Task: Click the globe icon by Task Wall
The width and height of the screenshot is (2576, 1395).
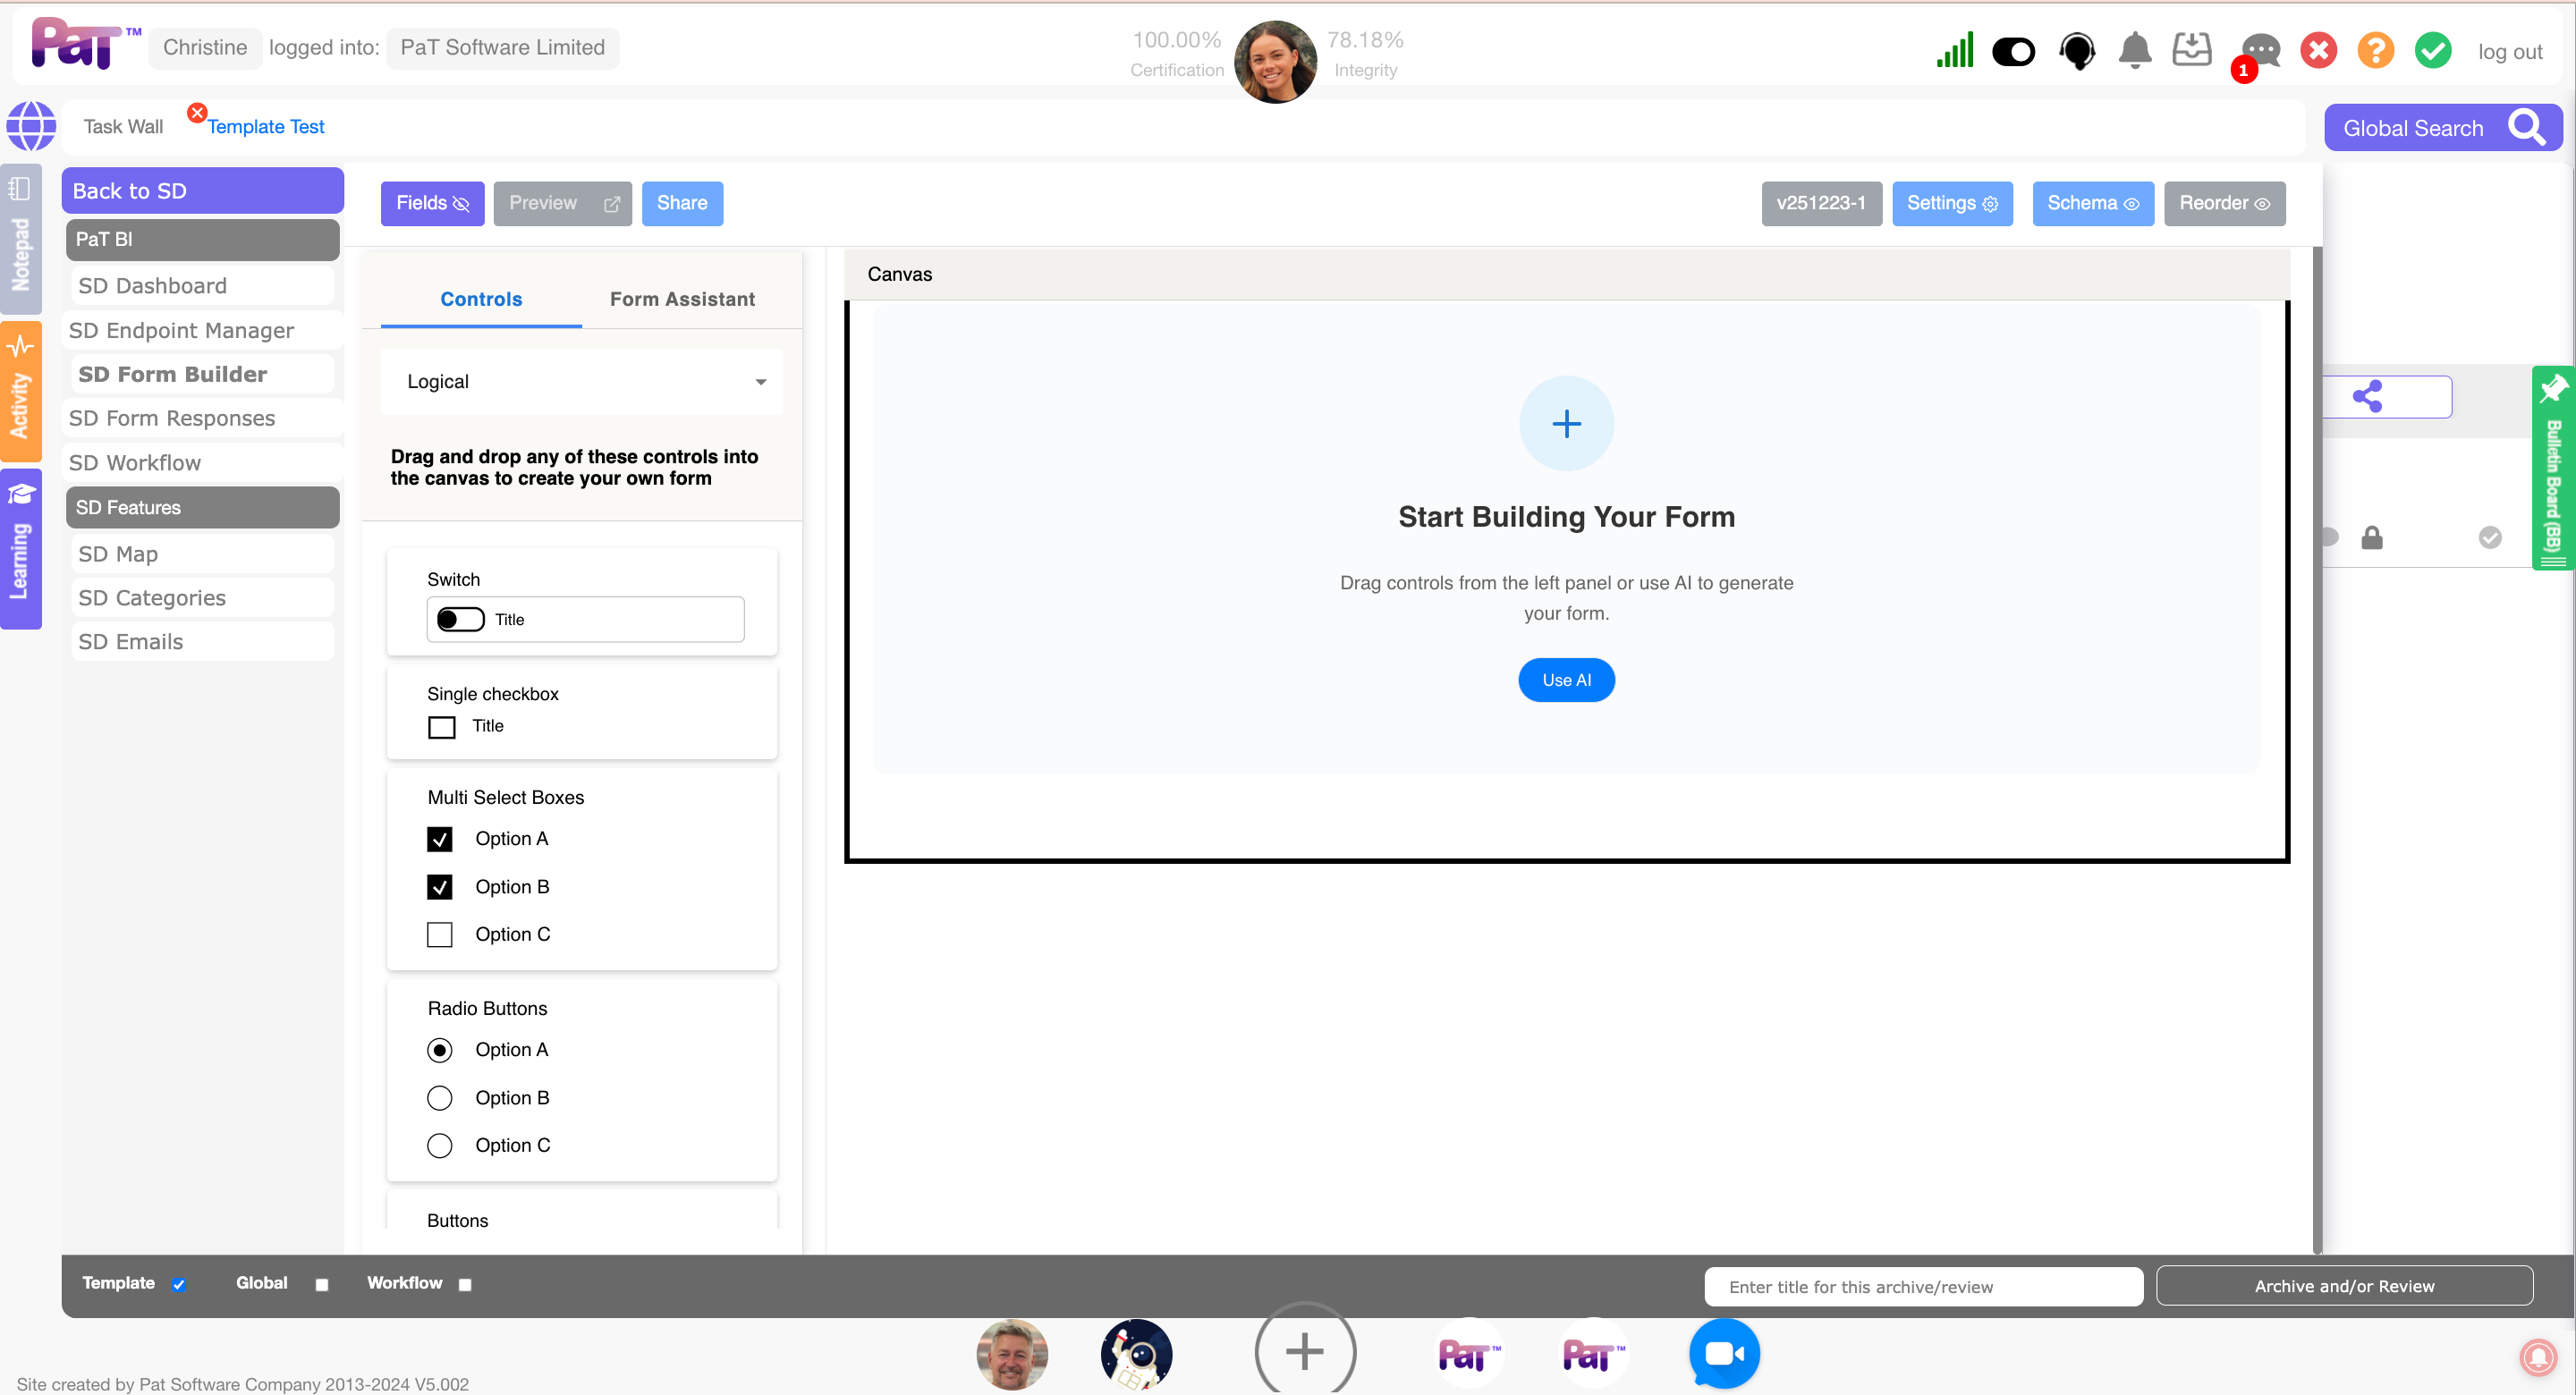Action: point(31,126)
